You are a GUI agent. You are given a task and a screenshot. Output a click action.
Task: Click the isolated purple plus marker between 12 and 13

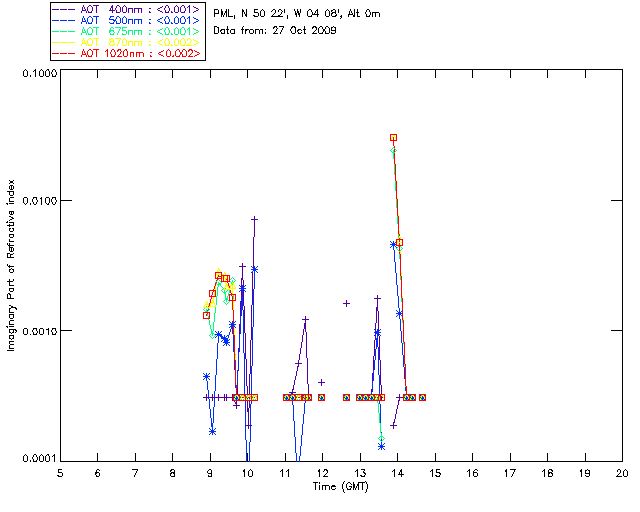(347, 303)
